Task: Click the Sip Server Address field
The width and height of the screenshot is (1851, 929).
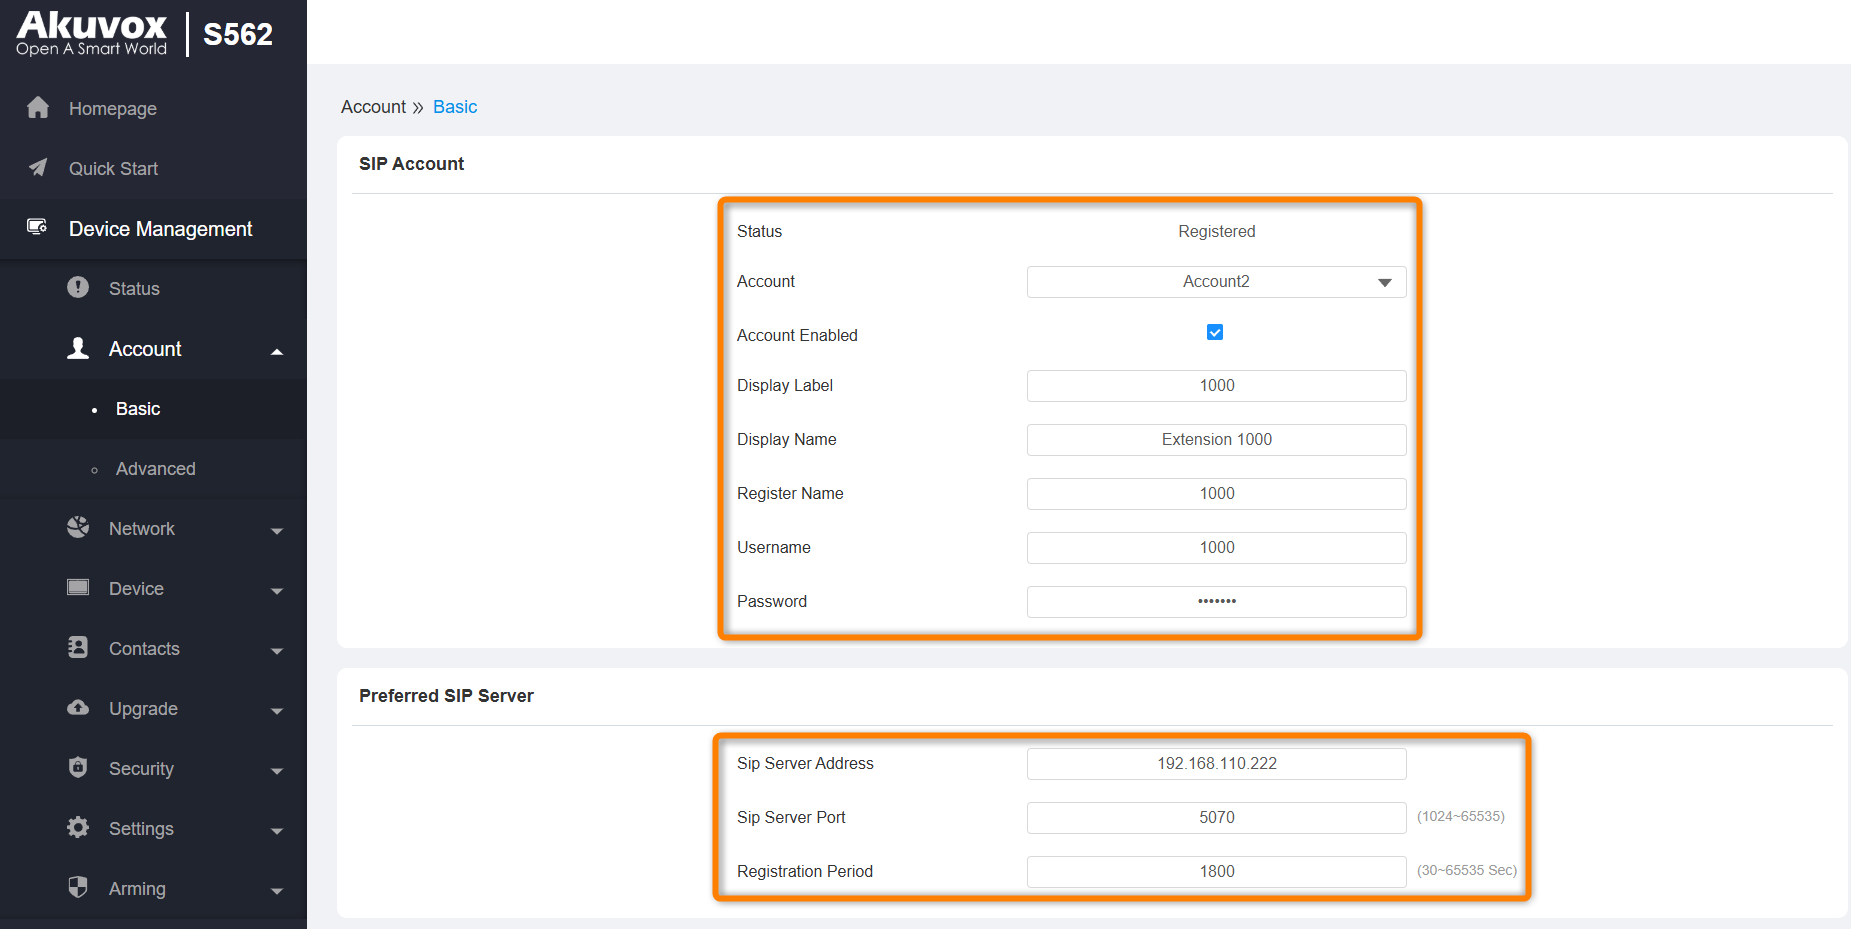Action: [x=1216, y=764]
